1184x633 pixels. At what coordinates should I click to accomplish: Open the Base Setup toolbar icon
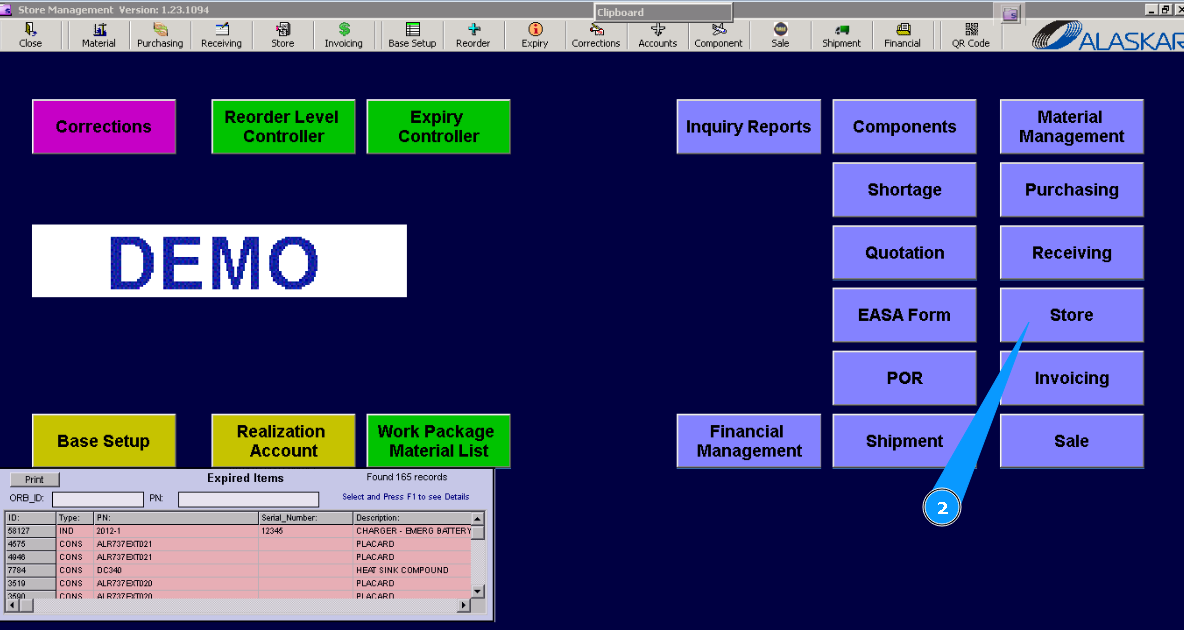pos(412,36)
